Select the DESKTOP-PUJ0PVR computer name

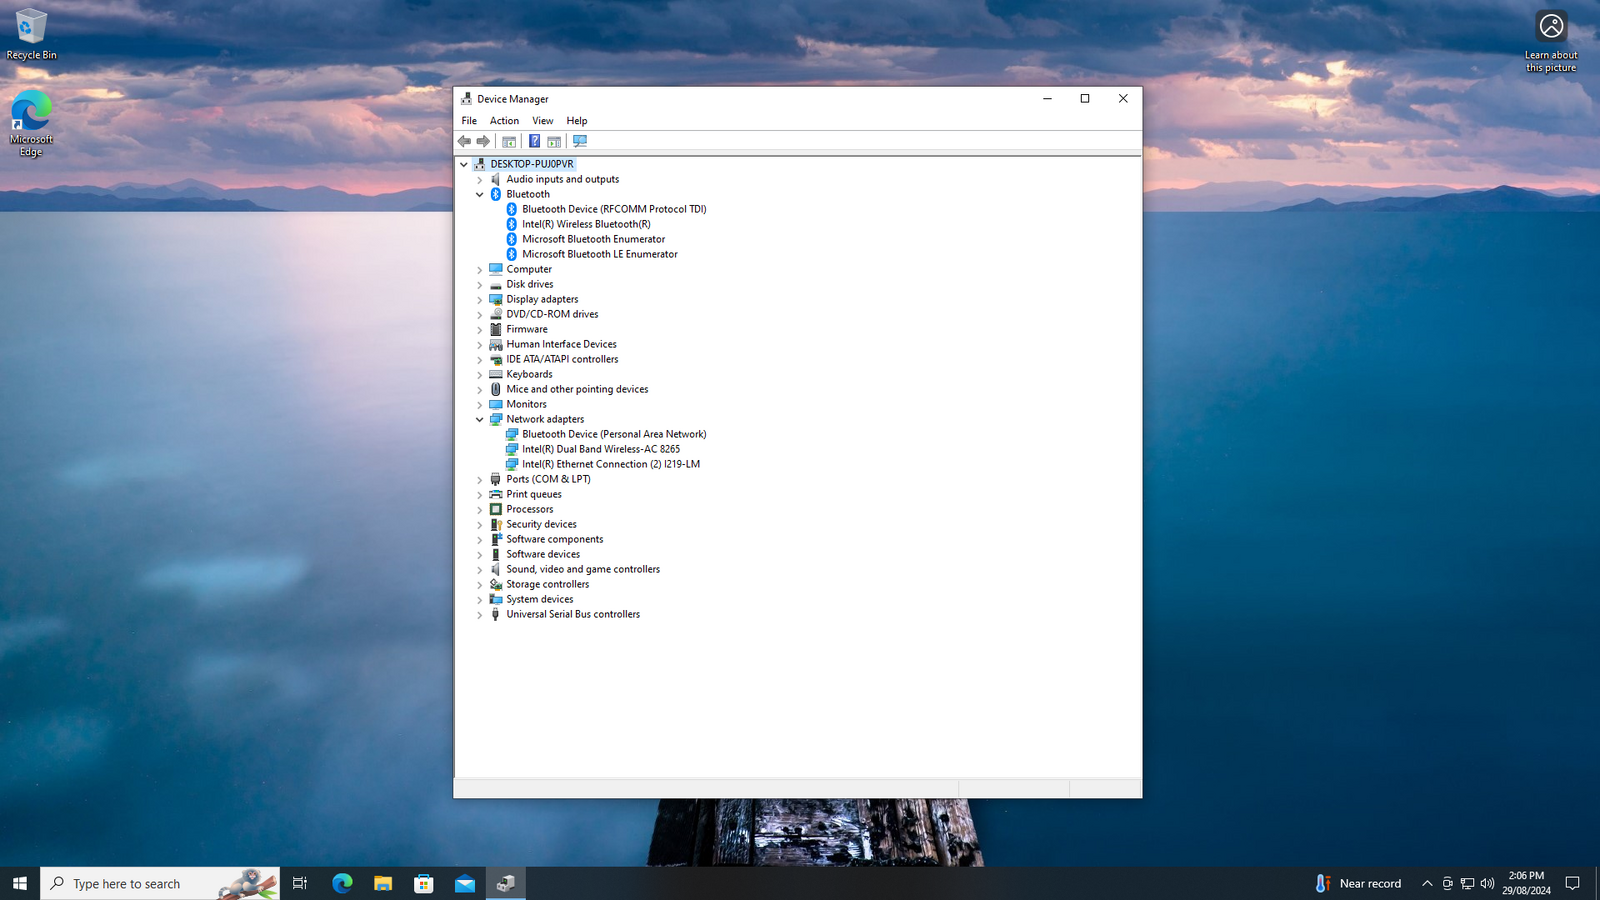[532, 164]
